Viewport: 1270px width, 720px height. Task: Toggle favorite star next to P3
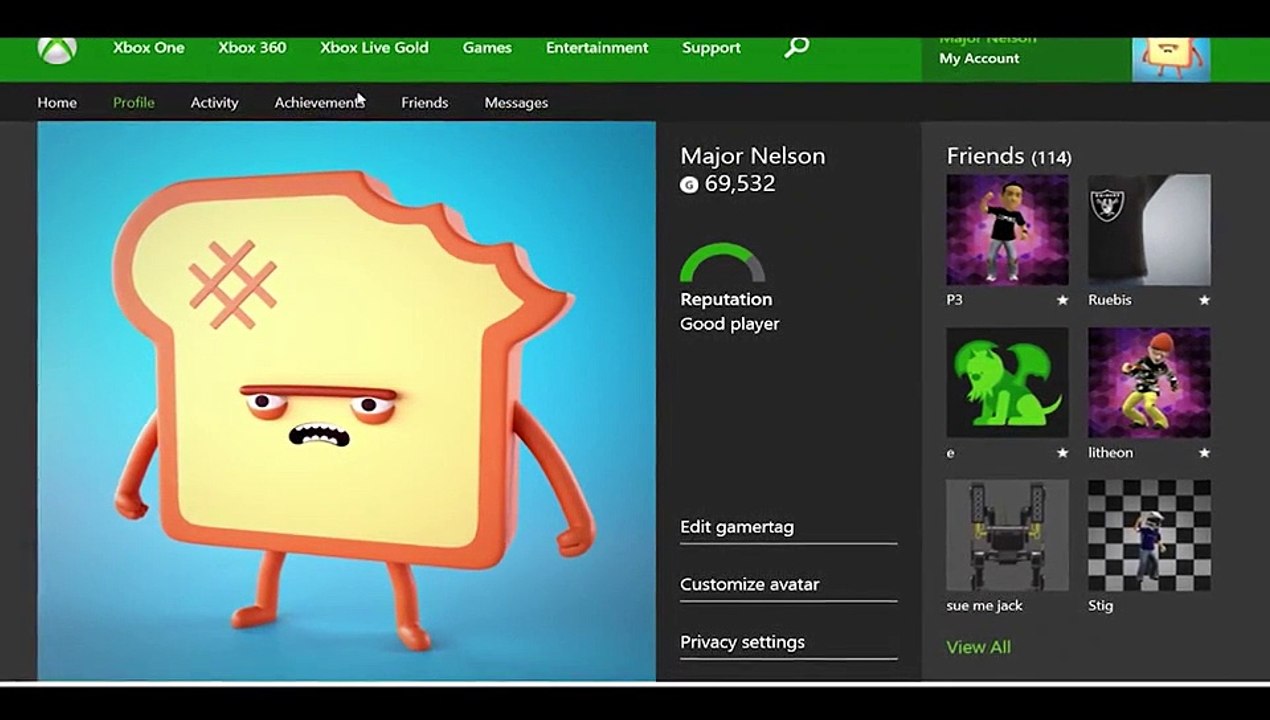[x=1062, y=300]
